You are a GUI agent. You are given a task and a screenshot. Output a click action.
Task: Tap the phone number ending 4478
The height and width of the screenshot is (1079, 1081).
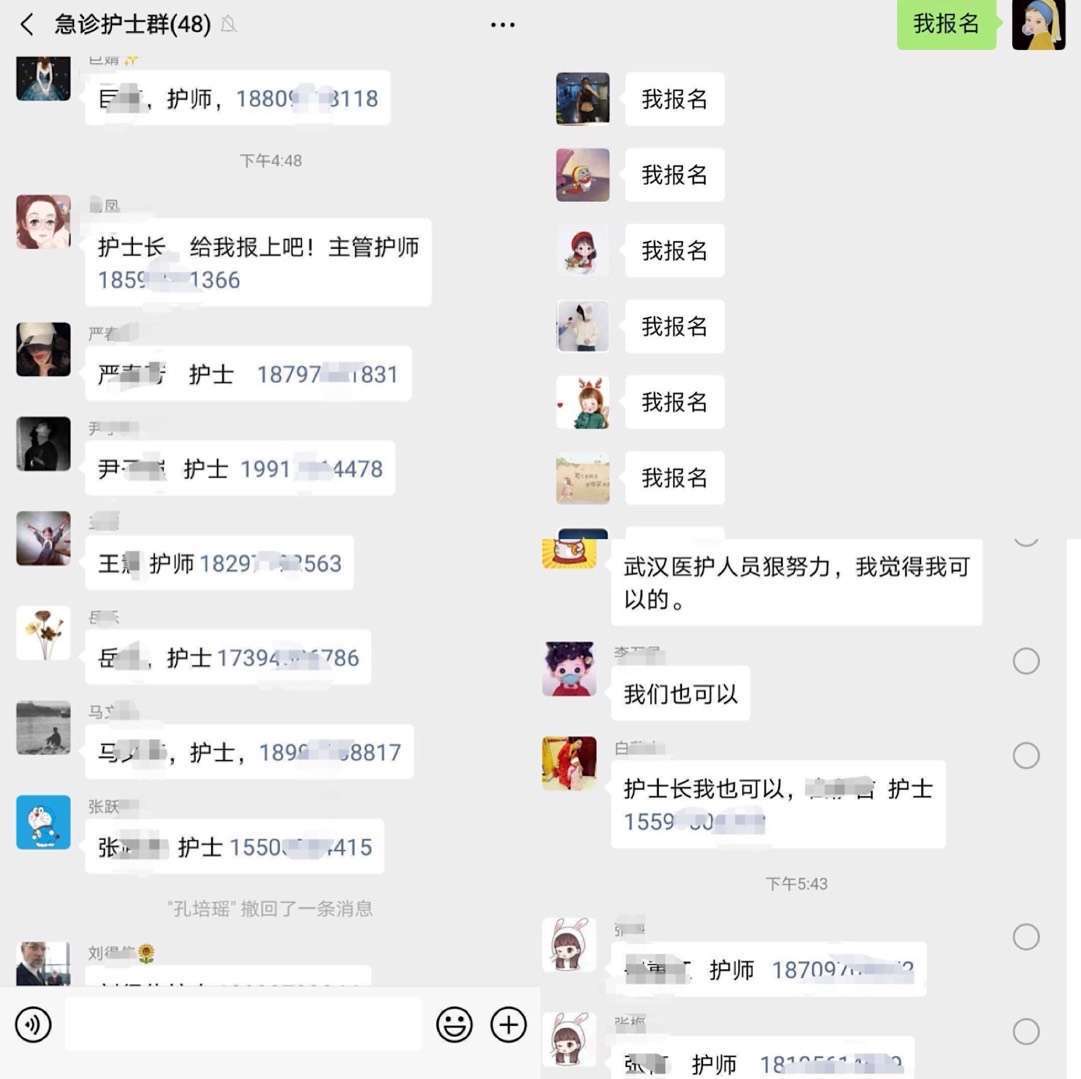point(311,470)
